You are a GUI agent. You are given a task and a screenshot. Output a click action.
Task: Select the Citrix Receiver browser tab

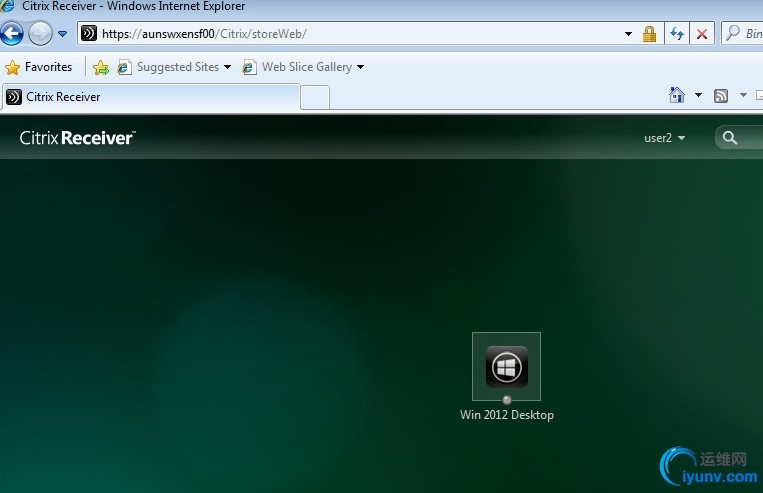tap(151, 97)
